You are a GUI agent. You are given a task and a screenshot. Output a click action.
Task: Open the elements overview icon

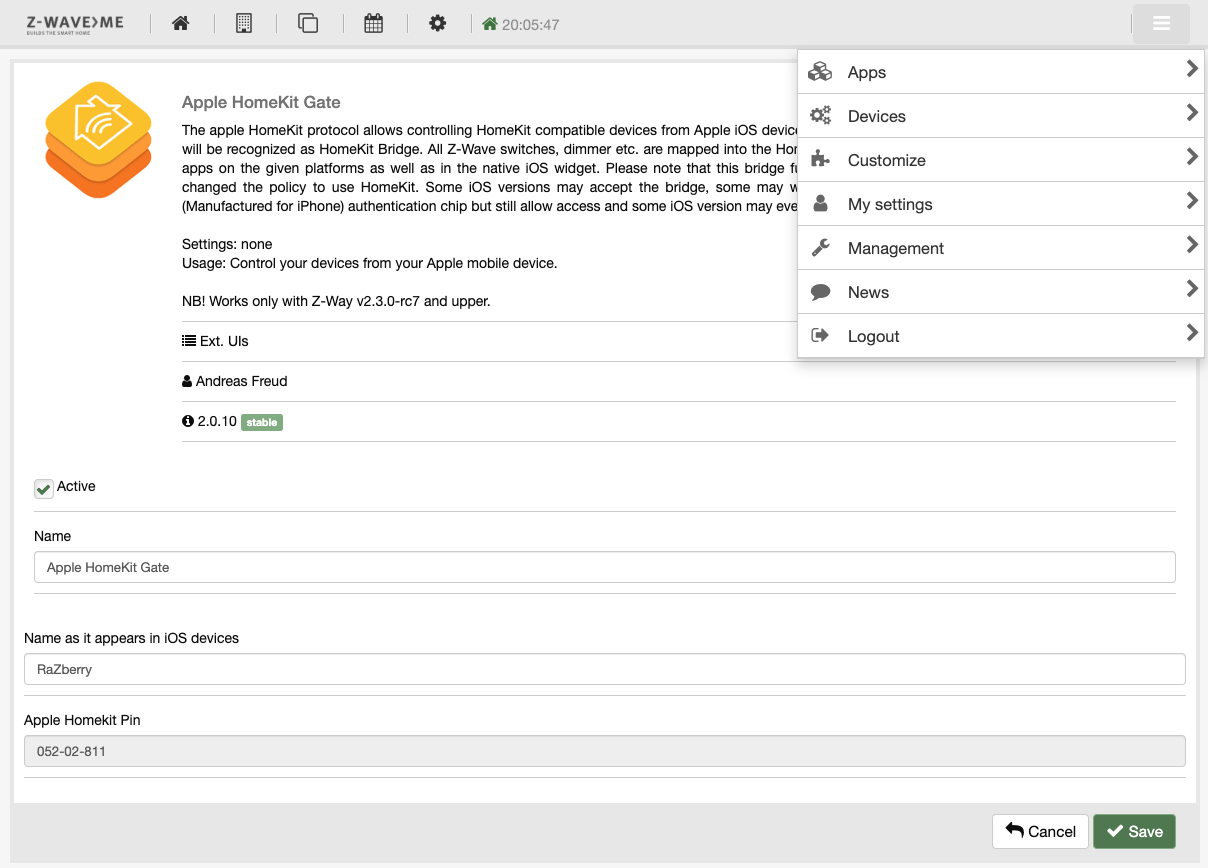[308, 23]
